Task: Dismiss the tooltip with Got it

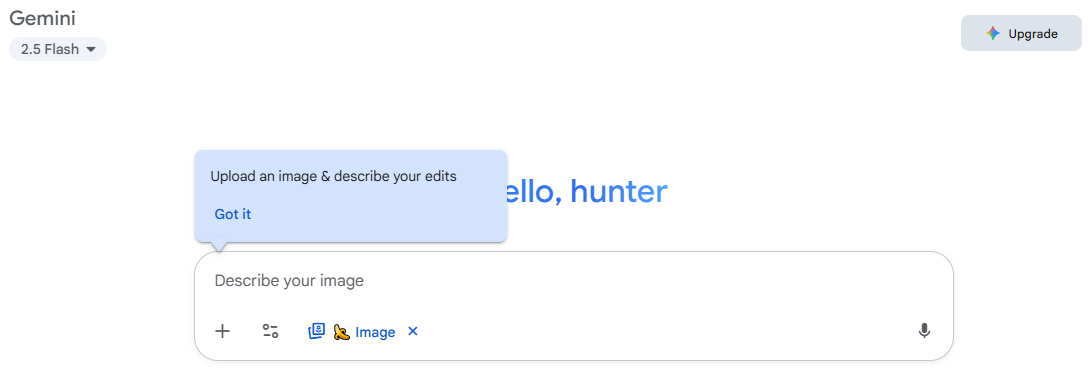Action: click(x=233, y=215)
